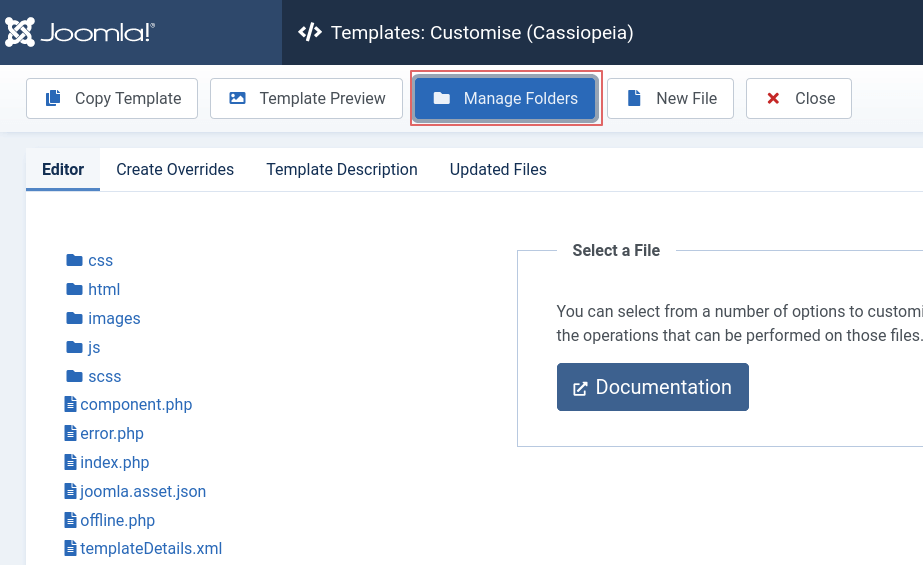Click the file icon in New File
The height and width of the screenshot is (565, 923).
[x=634, y=98]
